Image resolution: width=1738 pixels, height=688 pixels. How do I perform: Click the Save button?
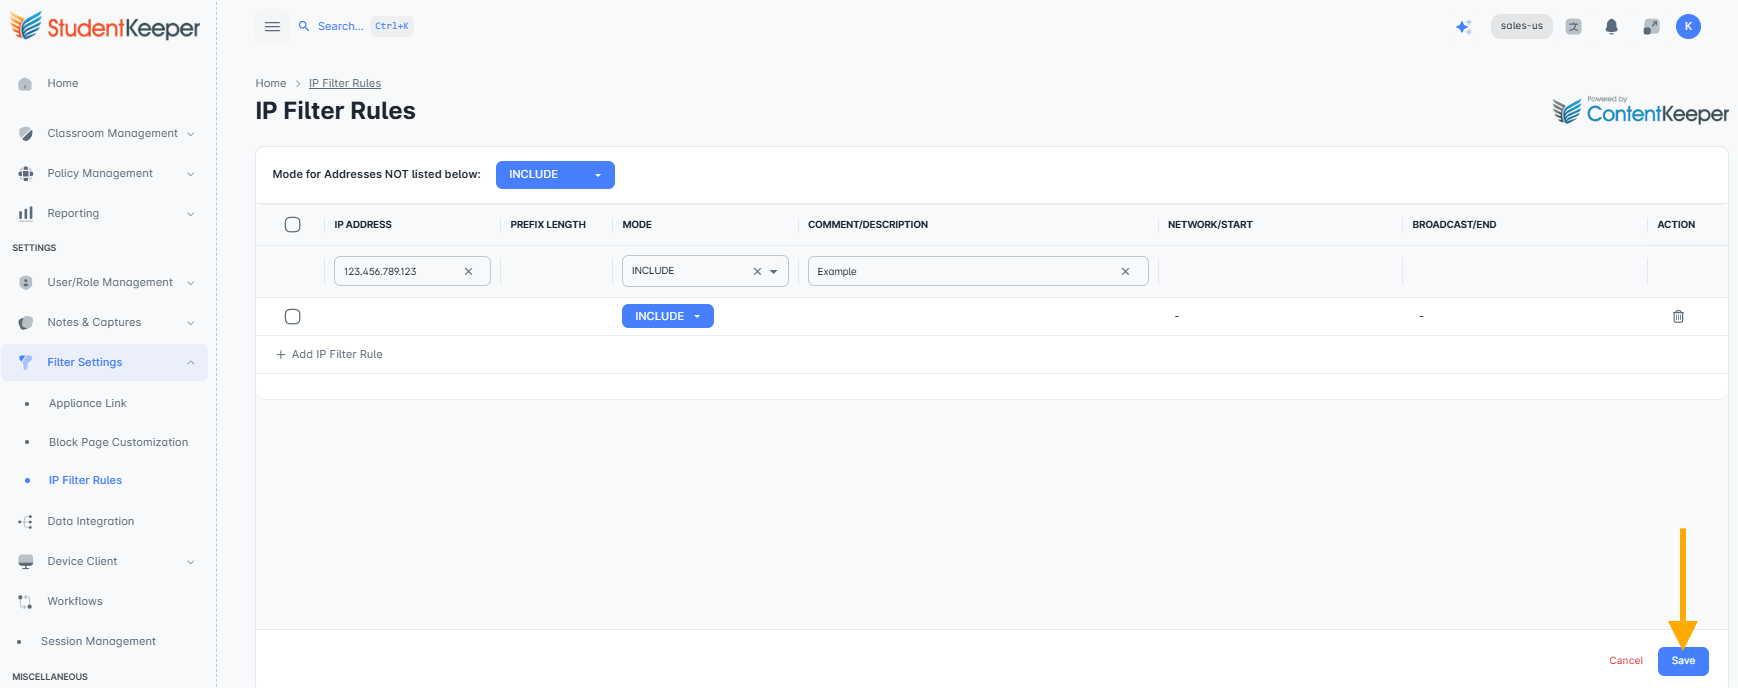click(x=1683, y=661)
